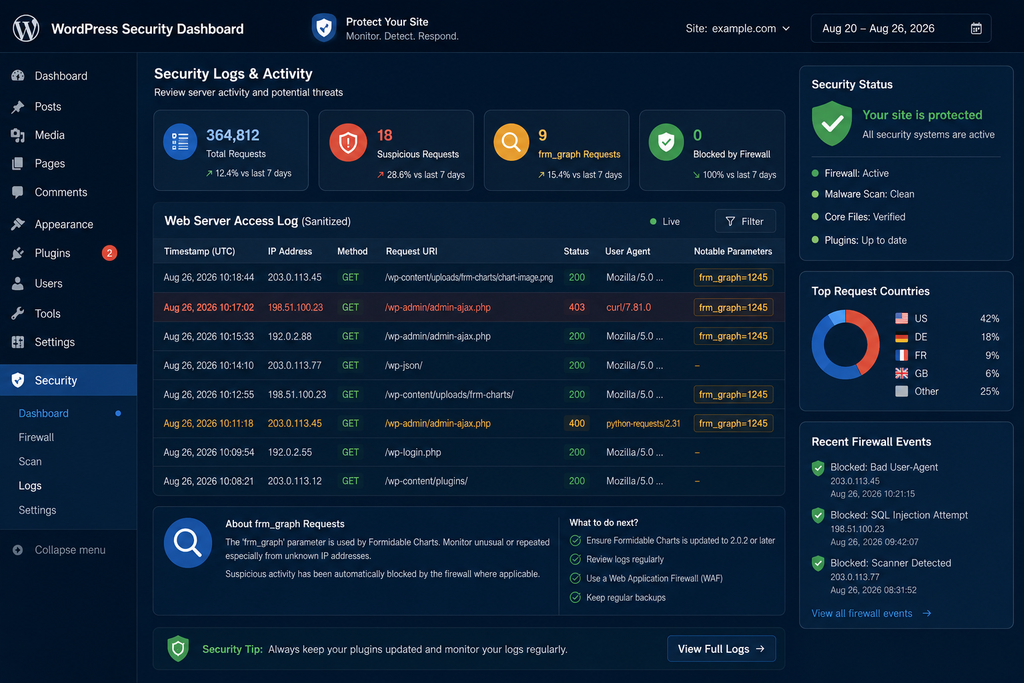
Task: Click shield icon beside Blocked: Bad User-Agent
Action: (818, 468)
